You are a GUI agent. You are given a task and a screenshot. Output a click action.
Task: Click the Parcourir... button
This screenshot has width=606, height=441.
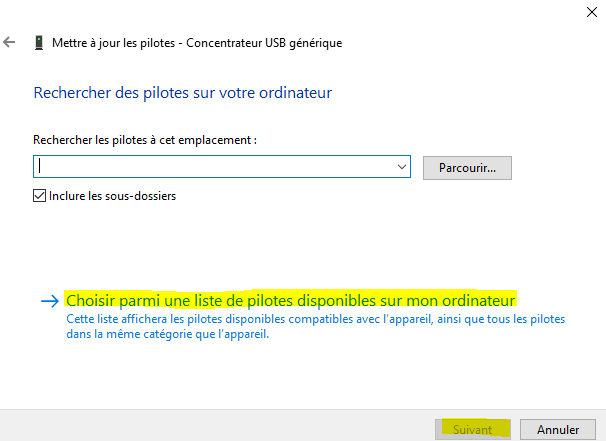467,167
